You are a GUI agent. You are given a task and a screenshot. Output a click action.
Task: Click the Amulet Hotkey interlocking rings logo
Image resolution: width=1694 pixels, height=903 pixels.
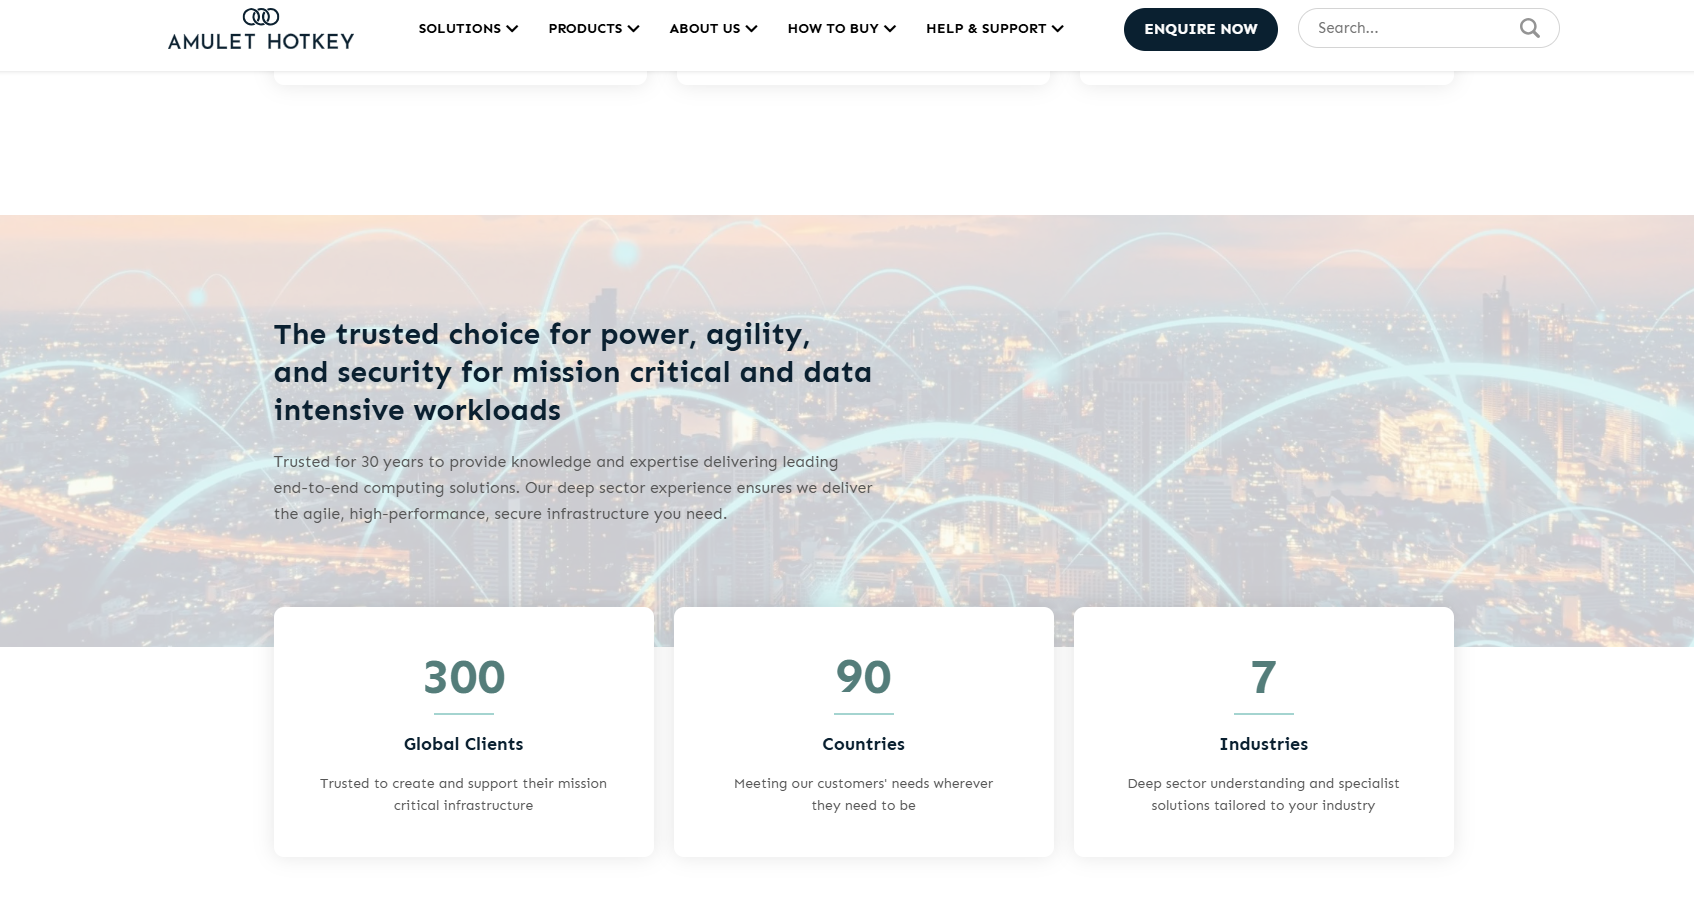(261, 16)
